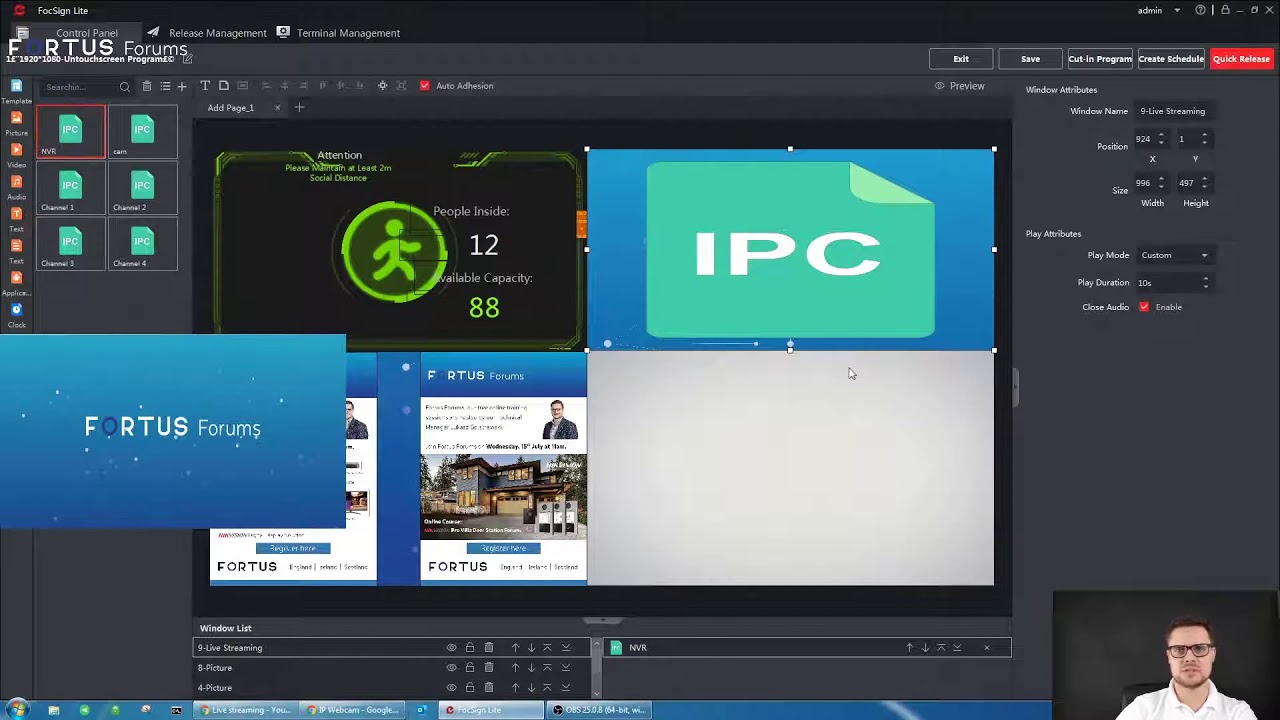
Task: Move NVR material down in playlist
Action: pyautogui.click(x=925, y=648)
